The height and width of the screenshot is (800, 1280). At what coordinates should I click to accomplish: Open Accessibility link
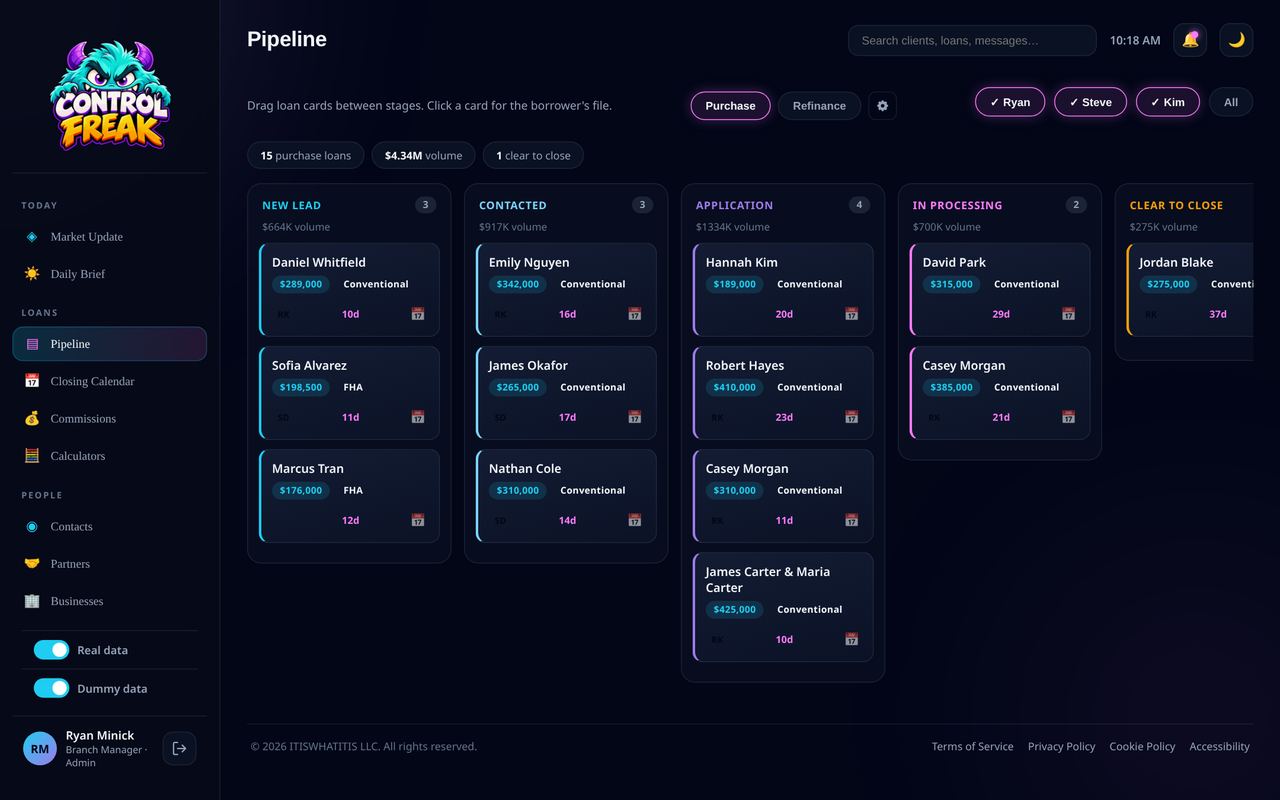point(1219,747)
